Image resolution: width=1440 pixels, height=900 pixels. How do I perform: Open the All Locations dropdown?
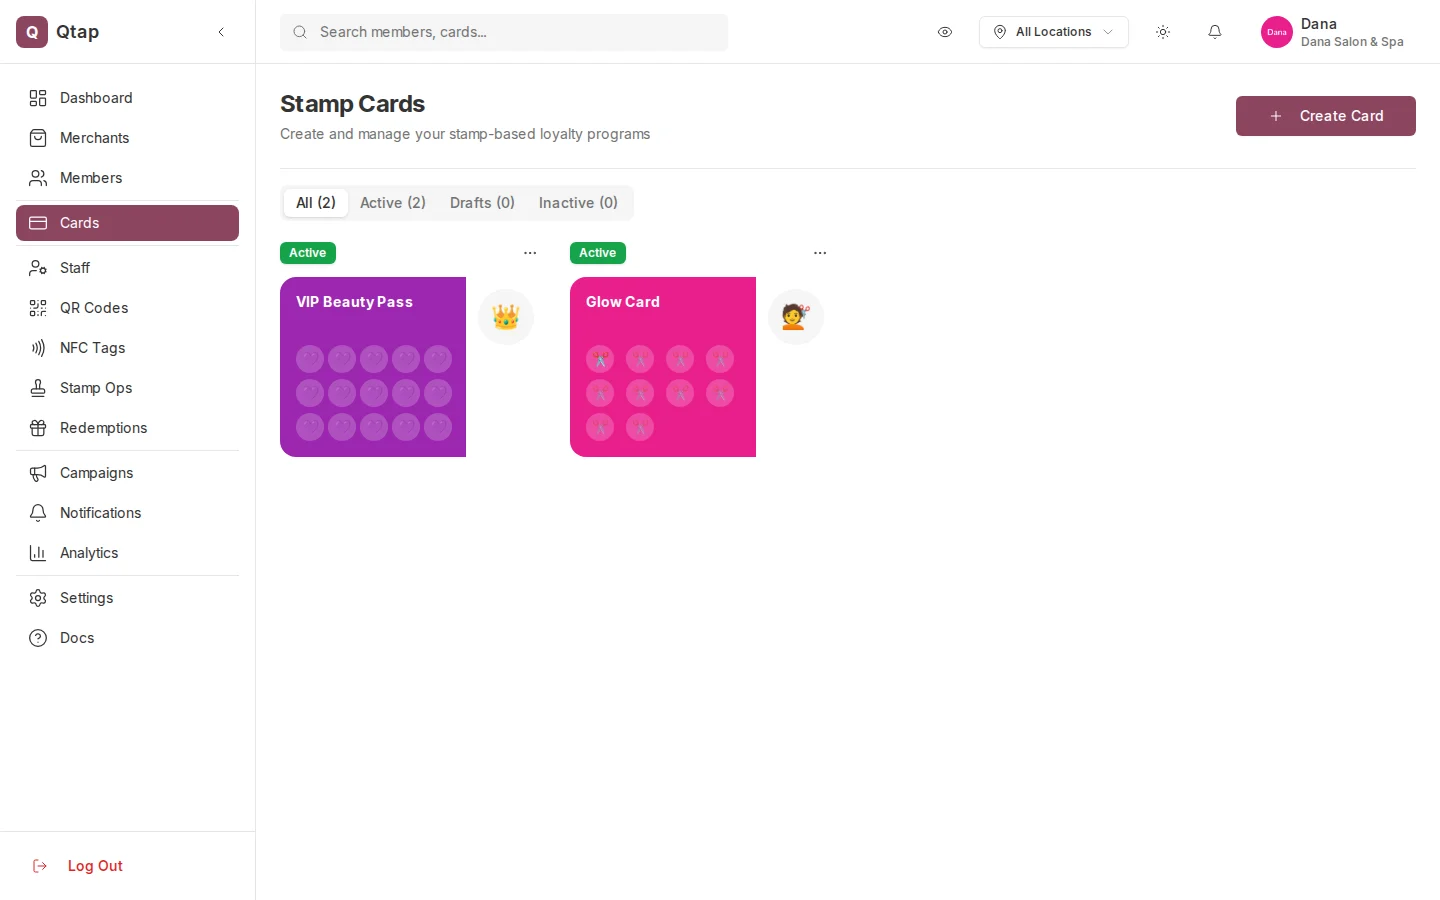(1054, 32)
